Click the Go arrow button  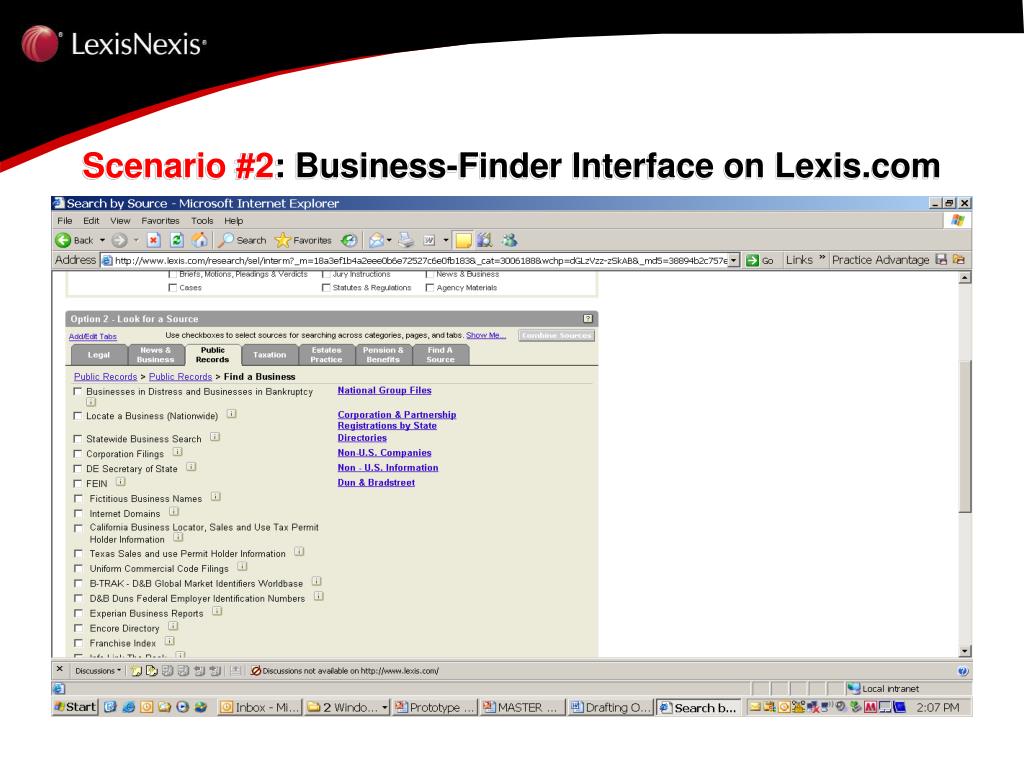(760, 260)
